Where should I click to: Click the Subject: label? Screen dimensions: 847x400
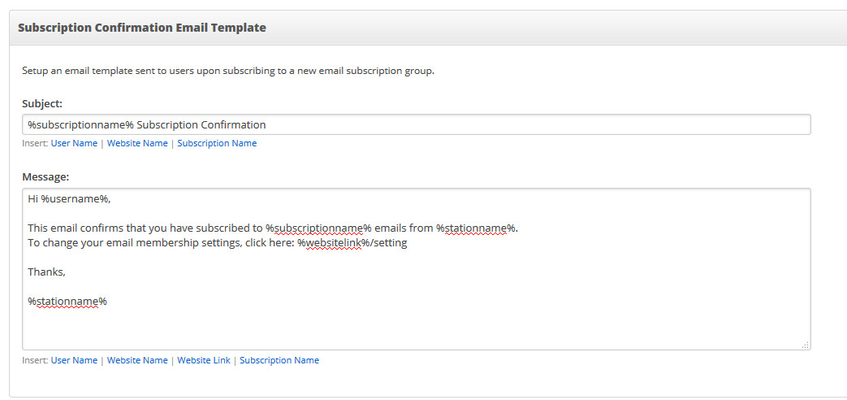(x=42, y=103)
